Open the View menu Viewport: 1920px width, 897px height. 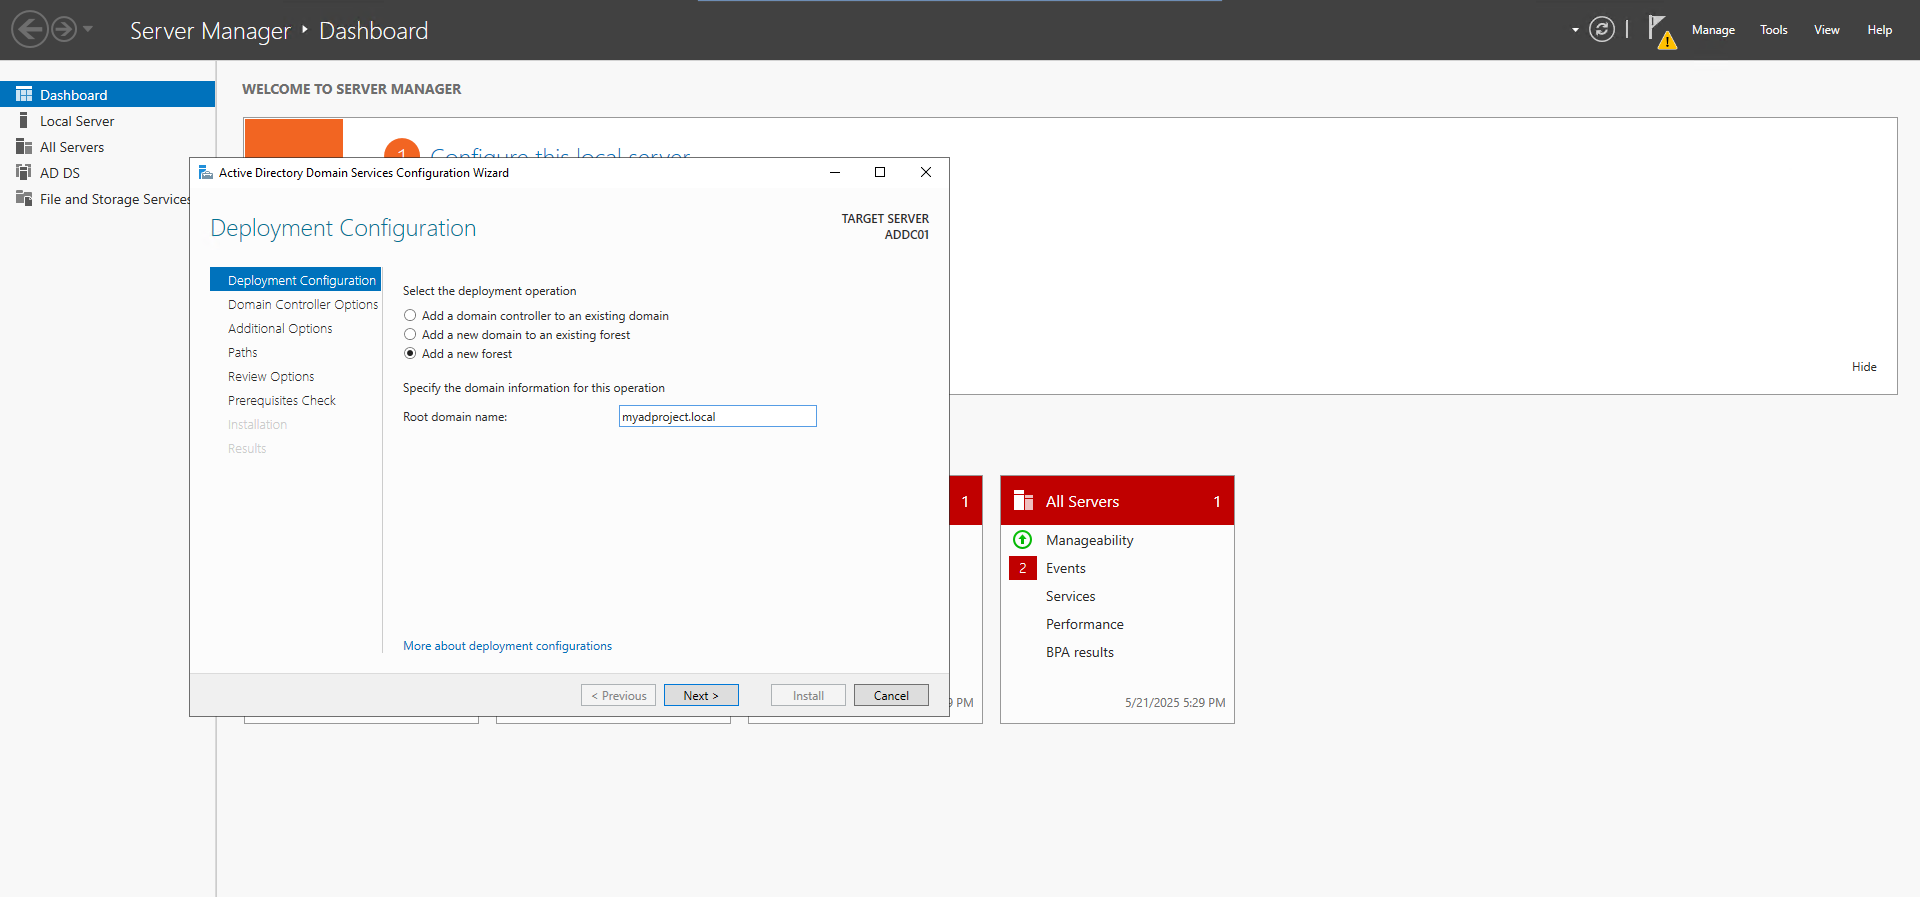pos(1827,30)
